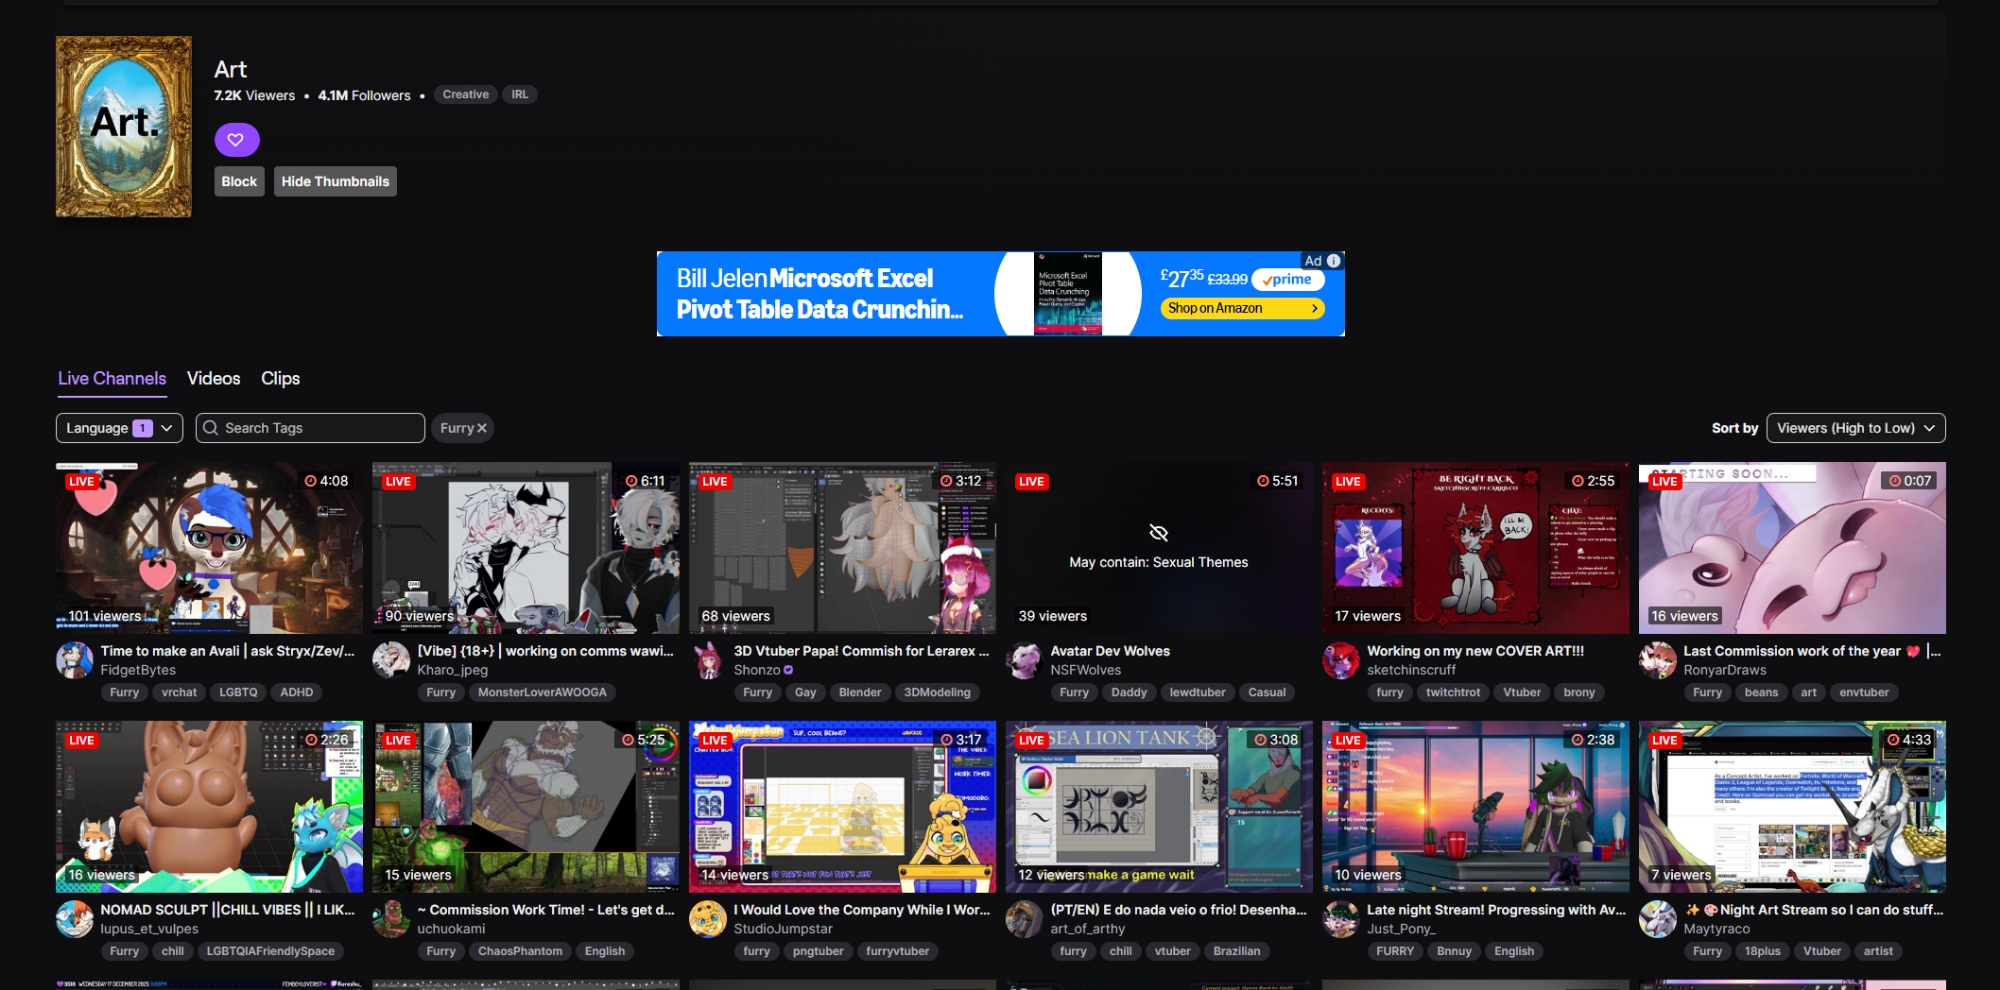
Task: Click the hidden-content eye icon on NSFWolves stream
Action: point(1158,533)
